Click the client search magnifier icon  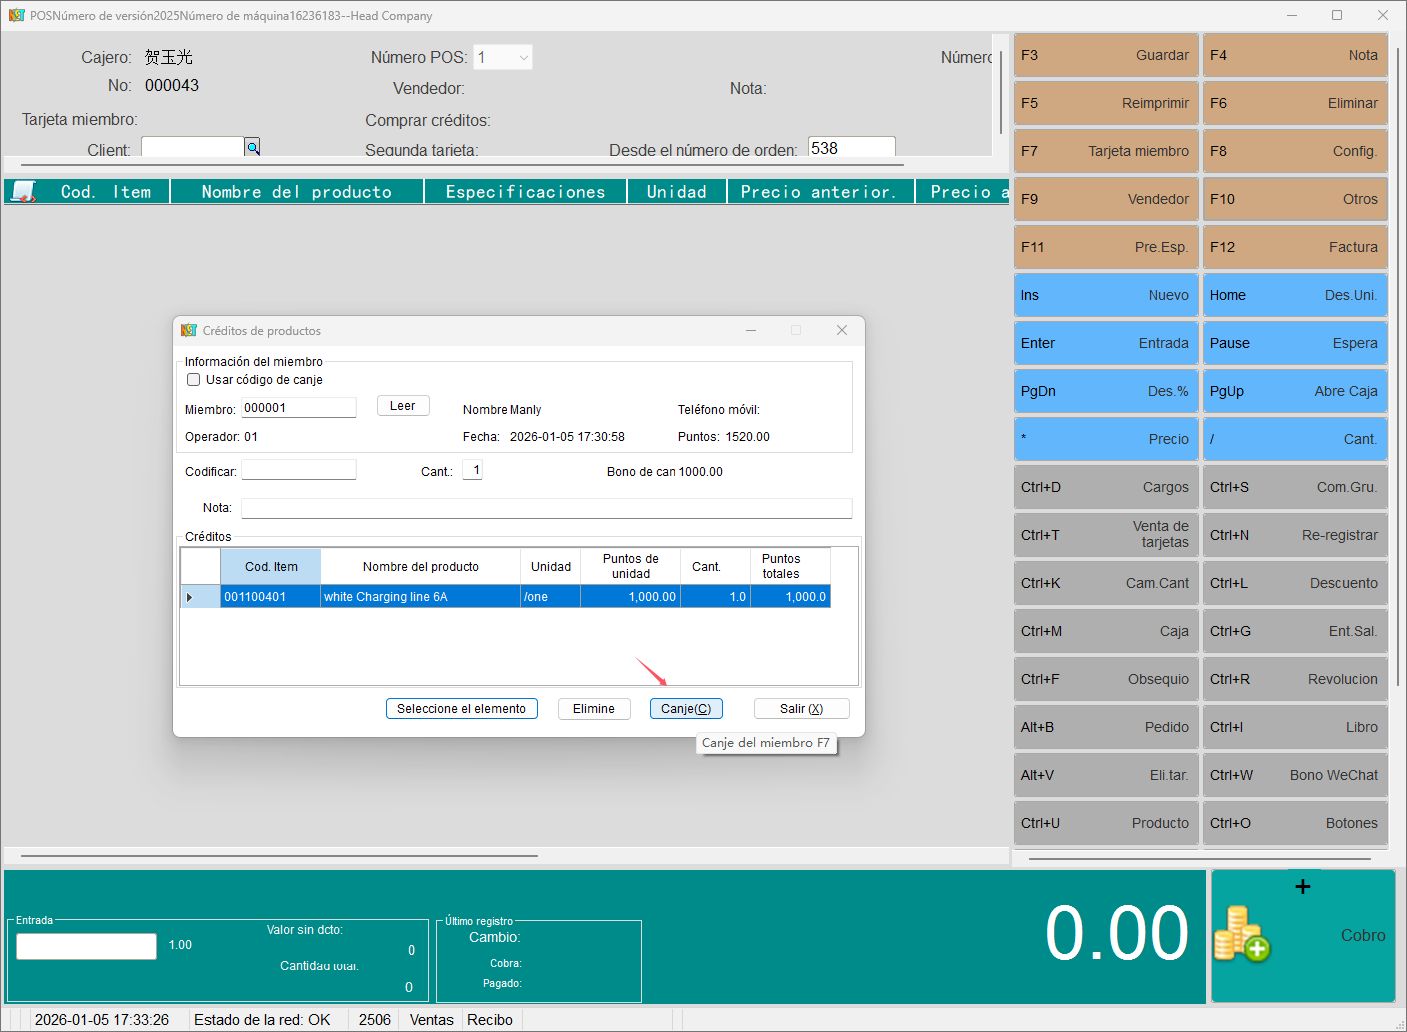253,148
